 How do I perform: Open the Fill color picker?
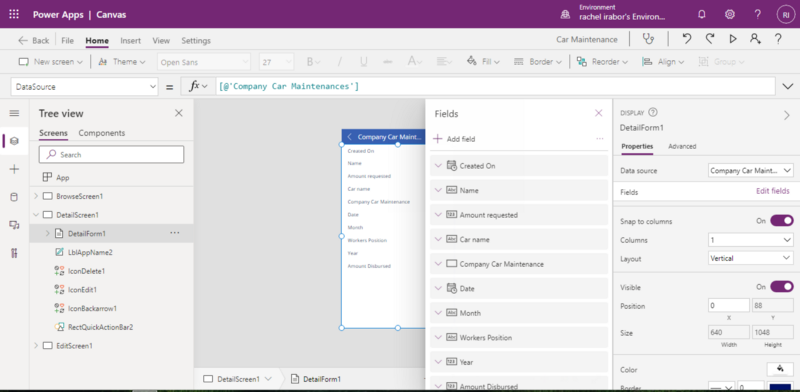(x=483, y=62)
